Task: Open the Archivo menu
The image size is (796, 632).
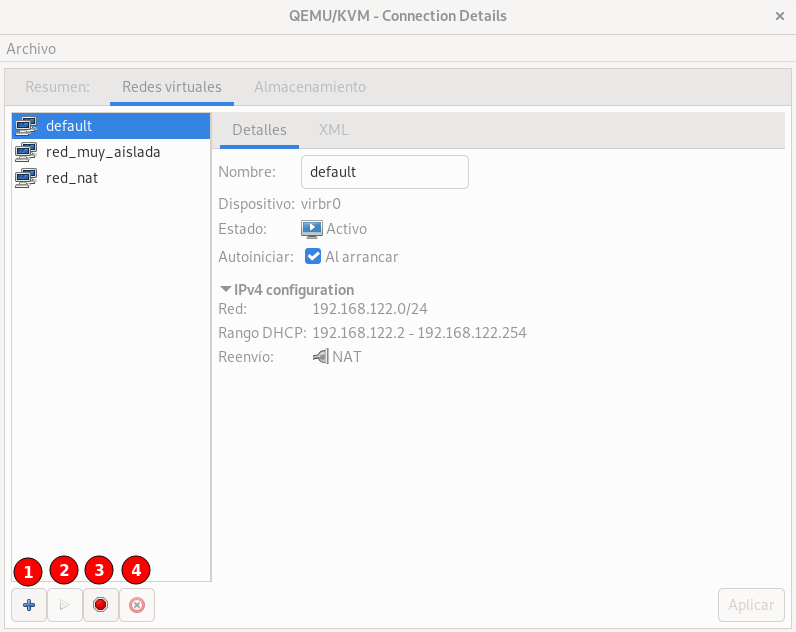Action: pyautogui.click(x=31, y=49)
